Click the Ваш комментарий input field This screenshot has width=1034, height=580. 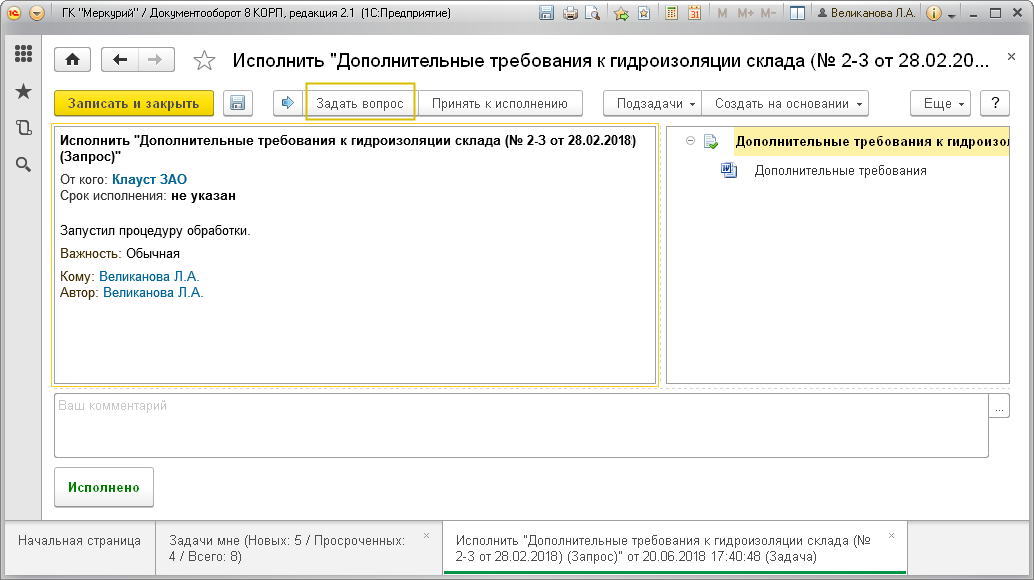(x=521, y=426)
